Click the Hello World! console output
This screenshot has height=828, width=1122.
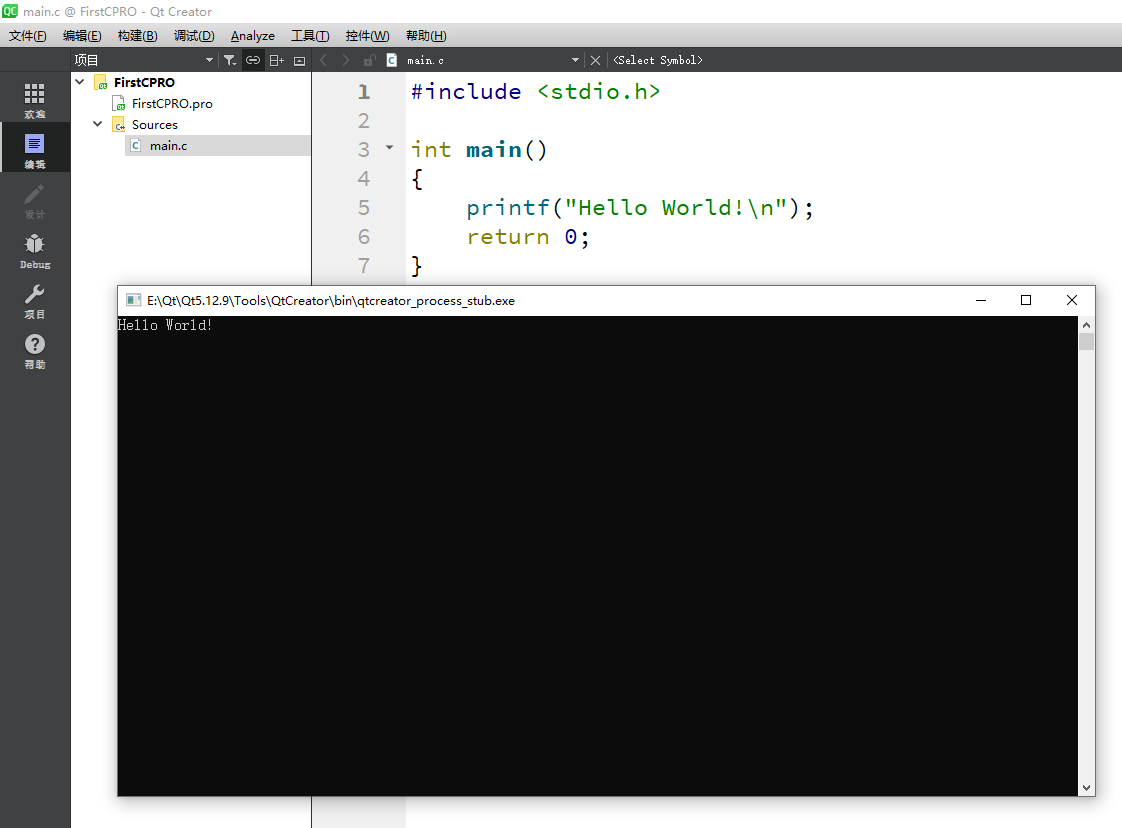coord(165,325)
